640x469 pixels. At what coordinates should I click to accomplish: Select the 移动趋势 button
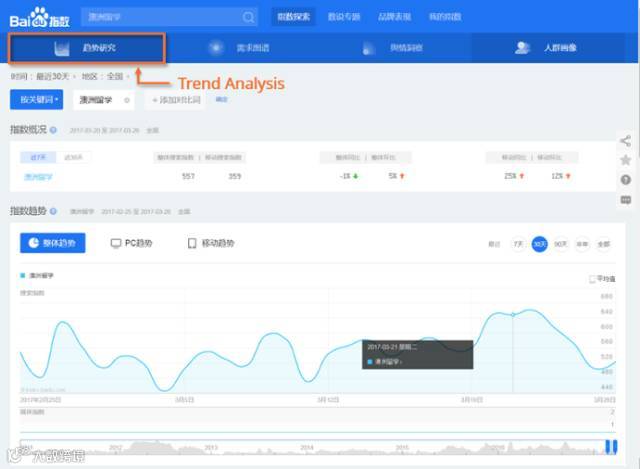211,243
